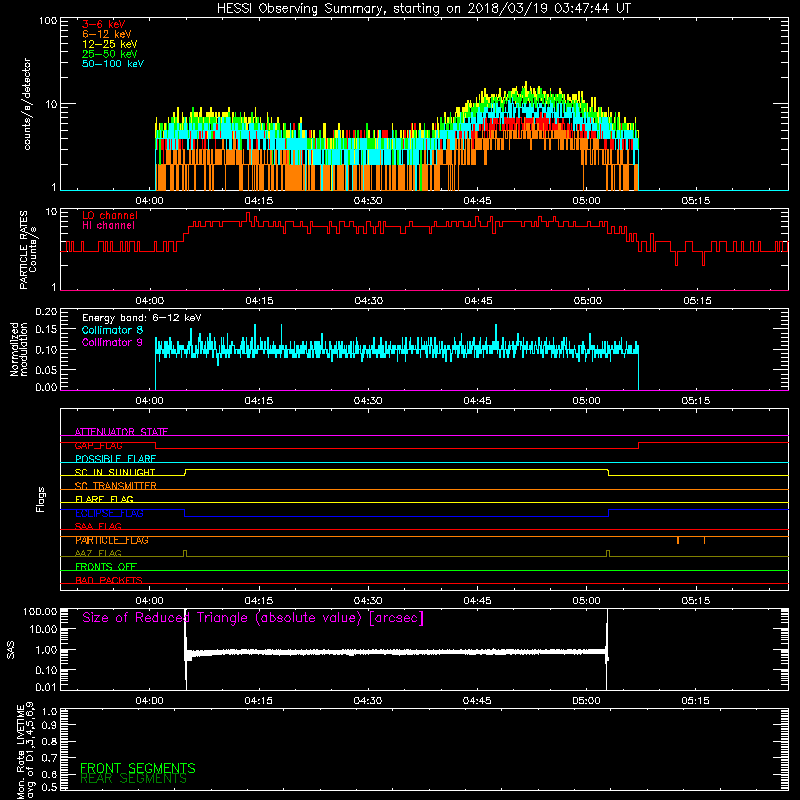Click the SC_IN_SUNLIGHT flag label

115,472
